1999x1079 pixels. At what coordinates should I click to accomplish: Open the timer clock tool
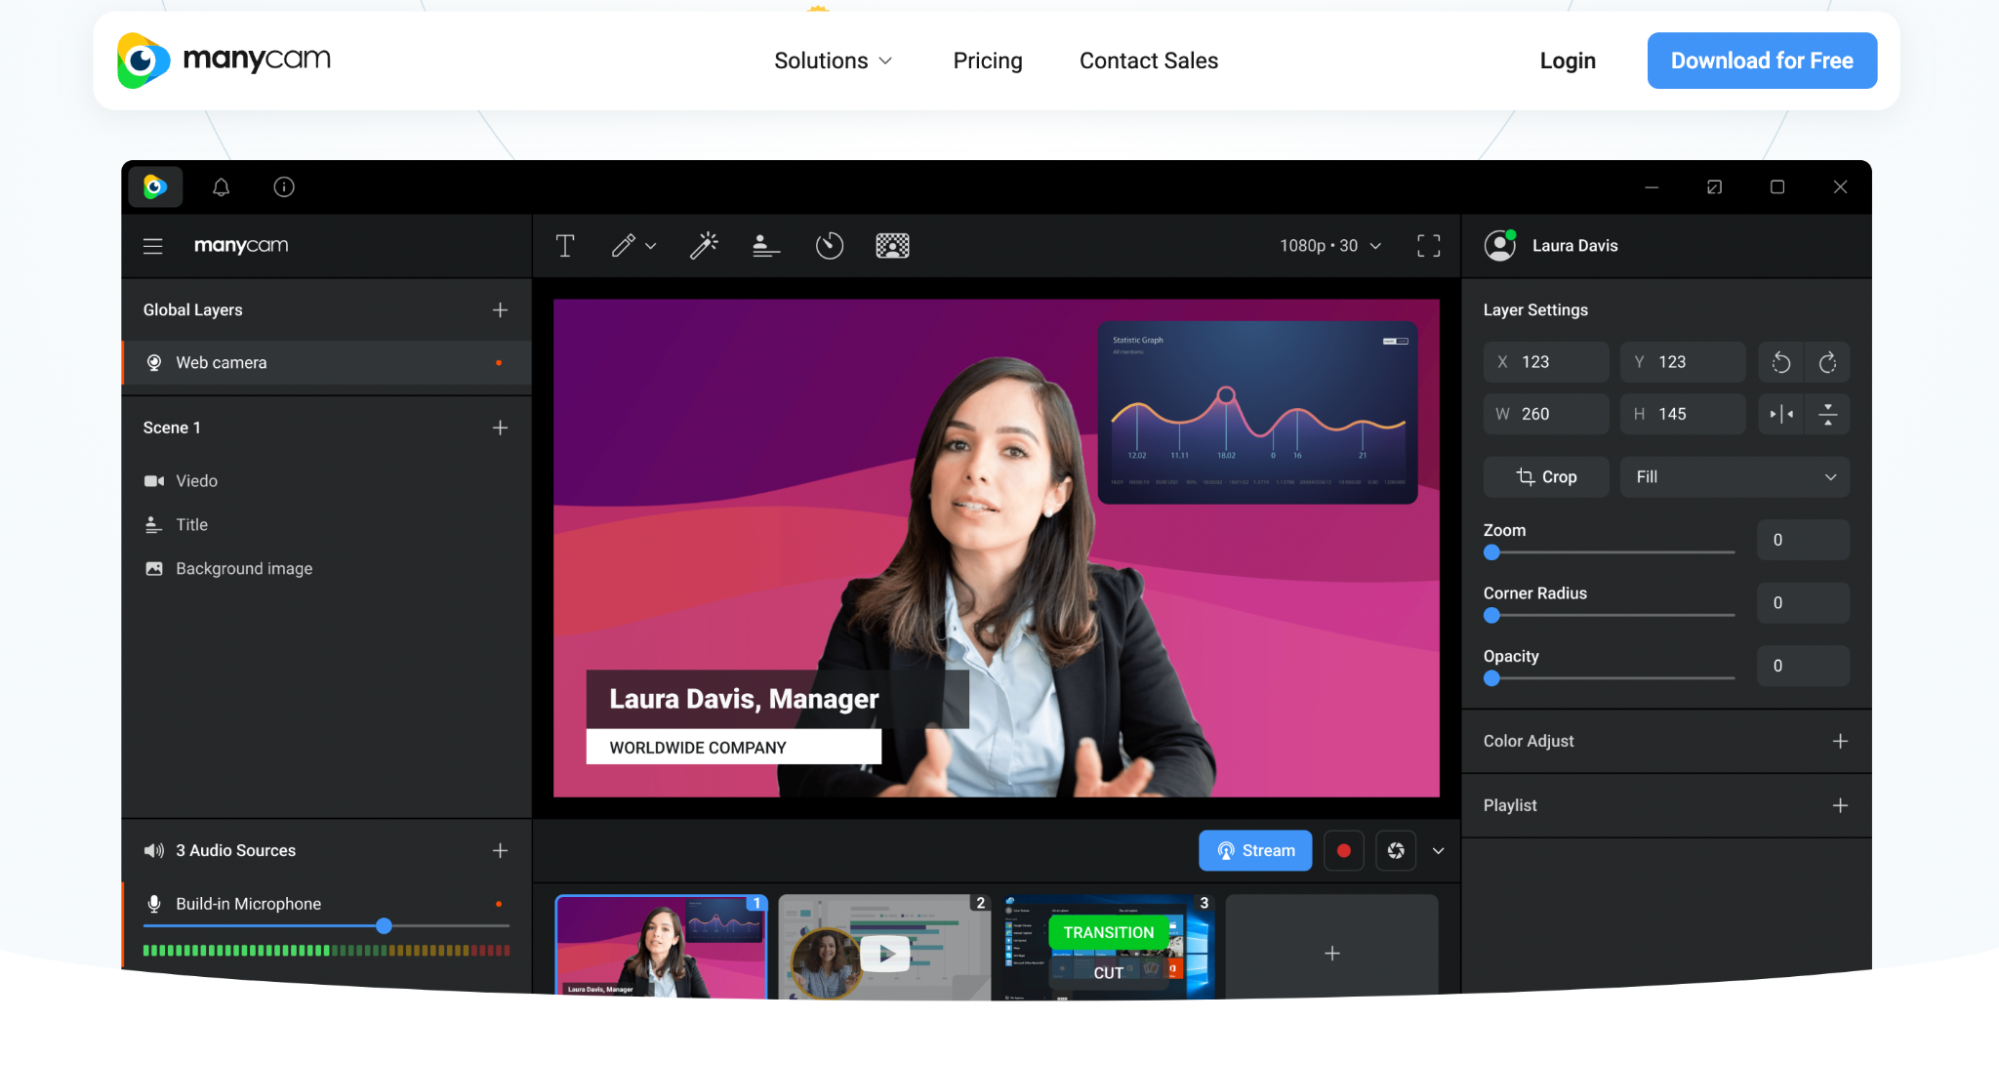point(829,246)
